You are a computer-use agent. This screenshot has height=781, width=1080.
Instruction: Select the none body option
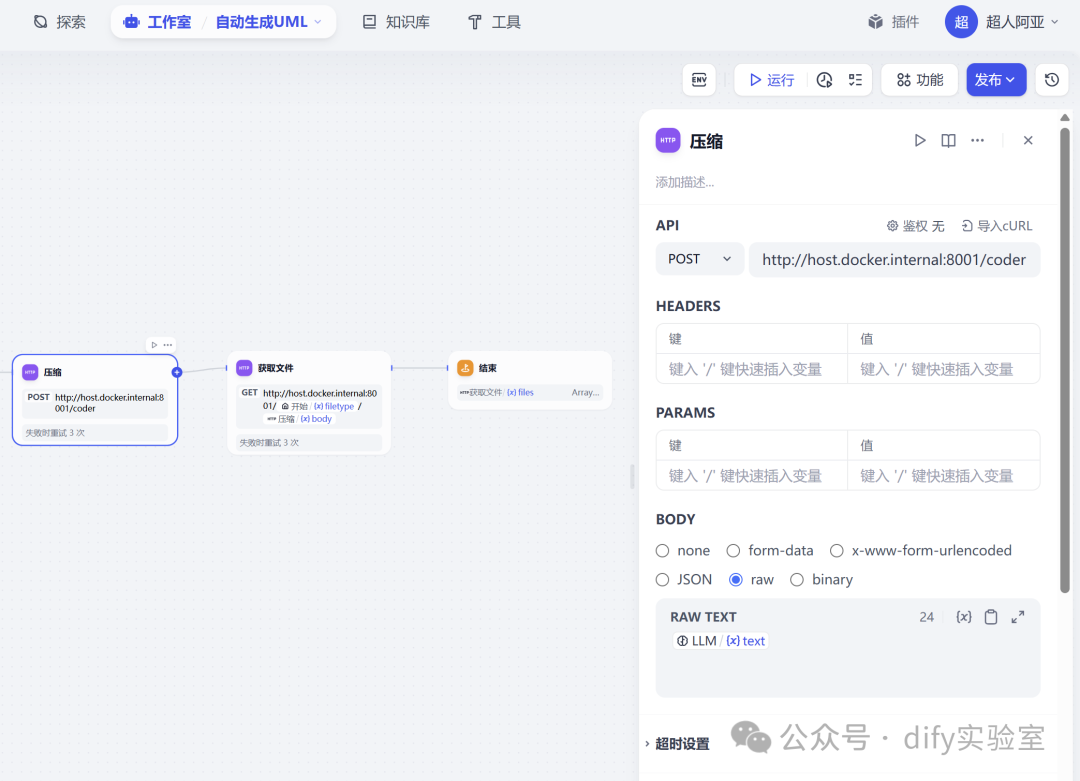(x=663, y=551)
